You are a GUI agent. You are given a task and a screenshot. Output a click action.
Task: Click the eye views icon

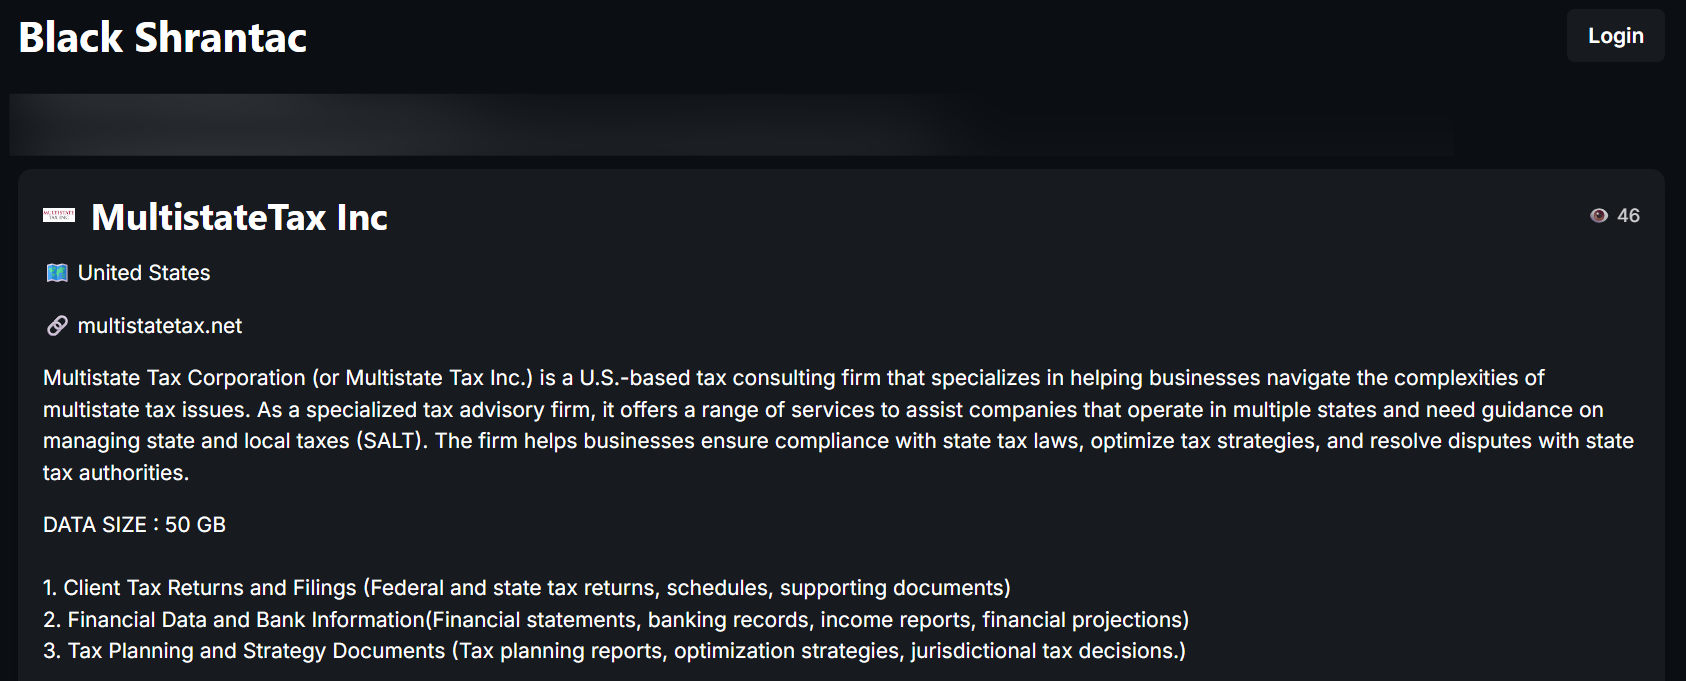pyautogui.click(x=1599, y=216)
